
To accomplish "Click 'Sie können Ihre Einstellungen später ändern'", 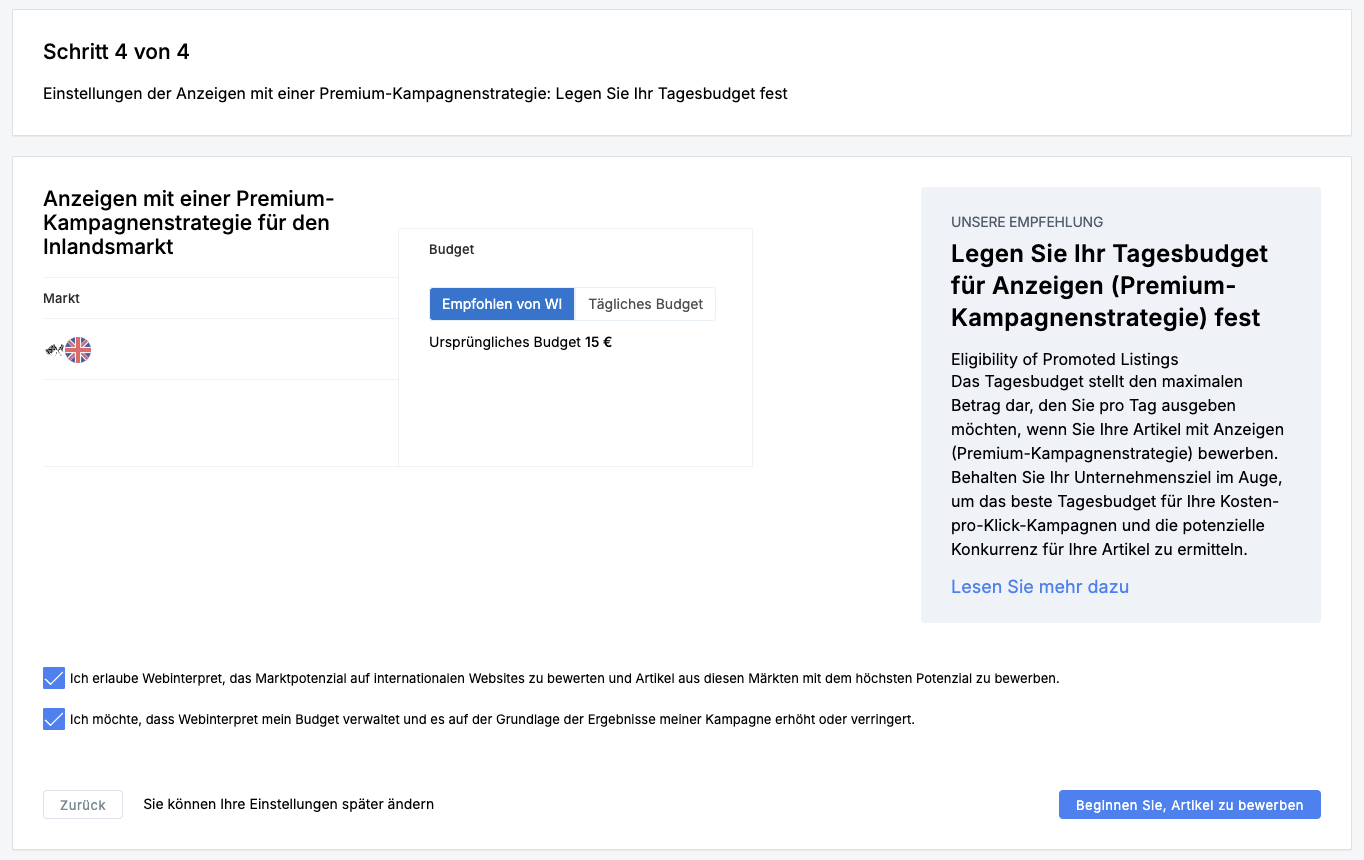I will coord(288,804).
